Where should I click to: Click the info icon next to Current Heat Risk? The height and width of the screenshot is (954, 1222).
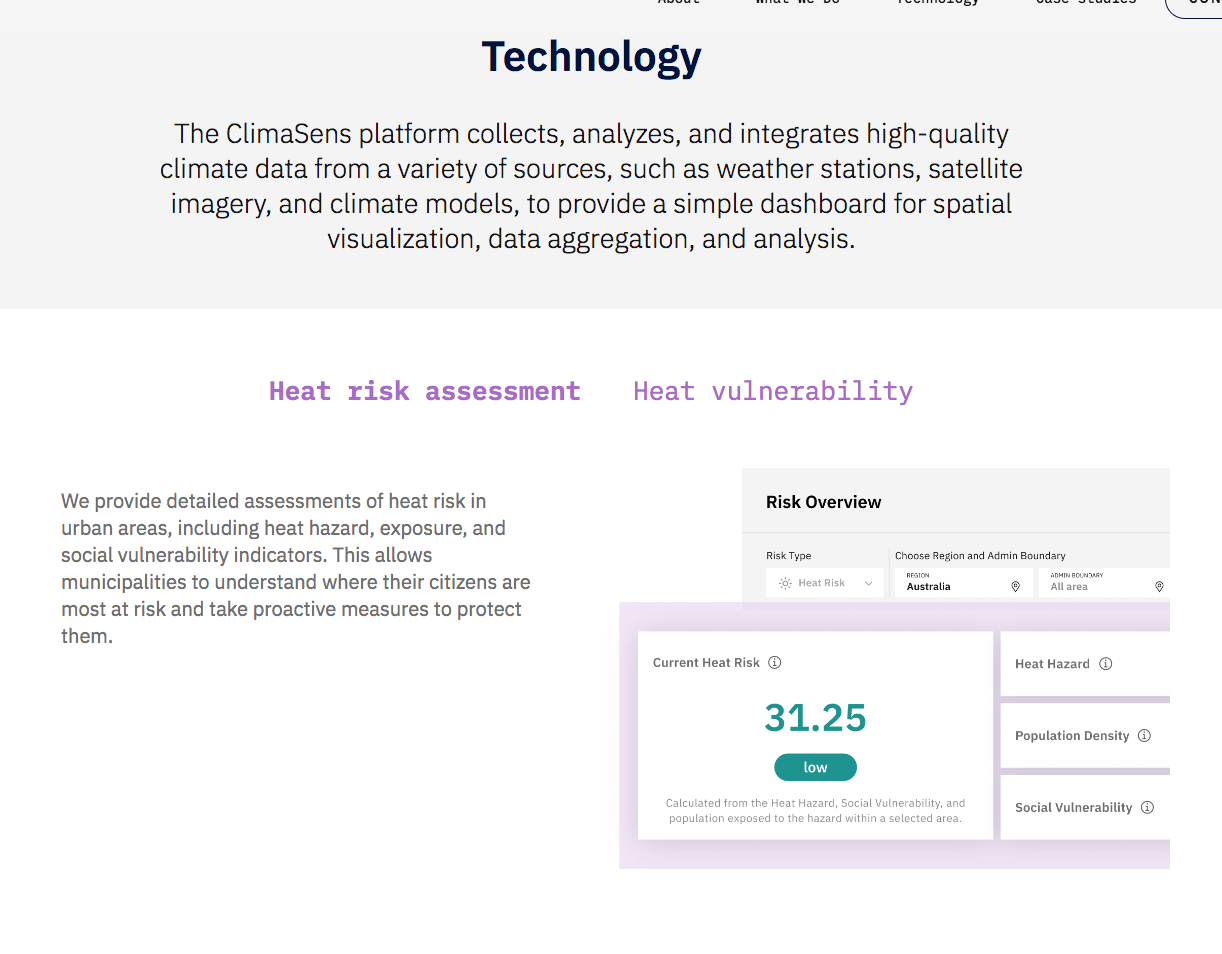[775, 662]
